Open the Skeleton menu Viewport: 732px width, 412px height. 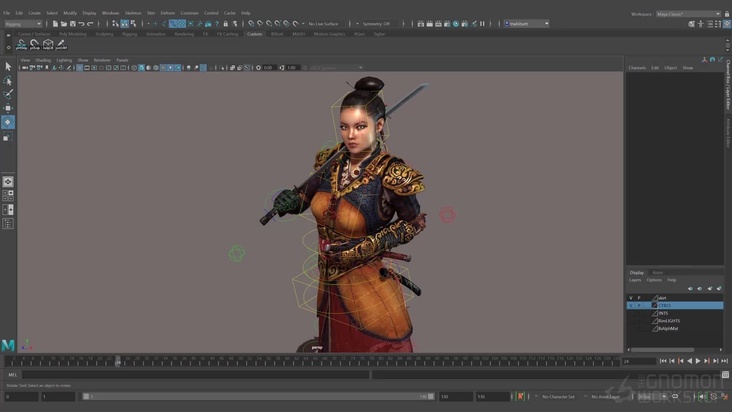tap(133, 13)
